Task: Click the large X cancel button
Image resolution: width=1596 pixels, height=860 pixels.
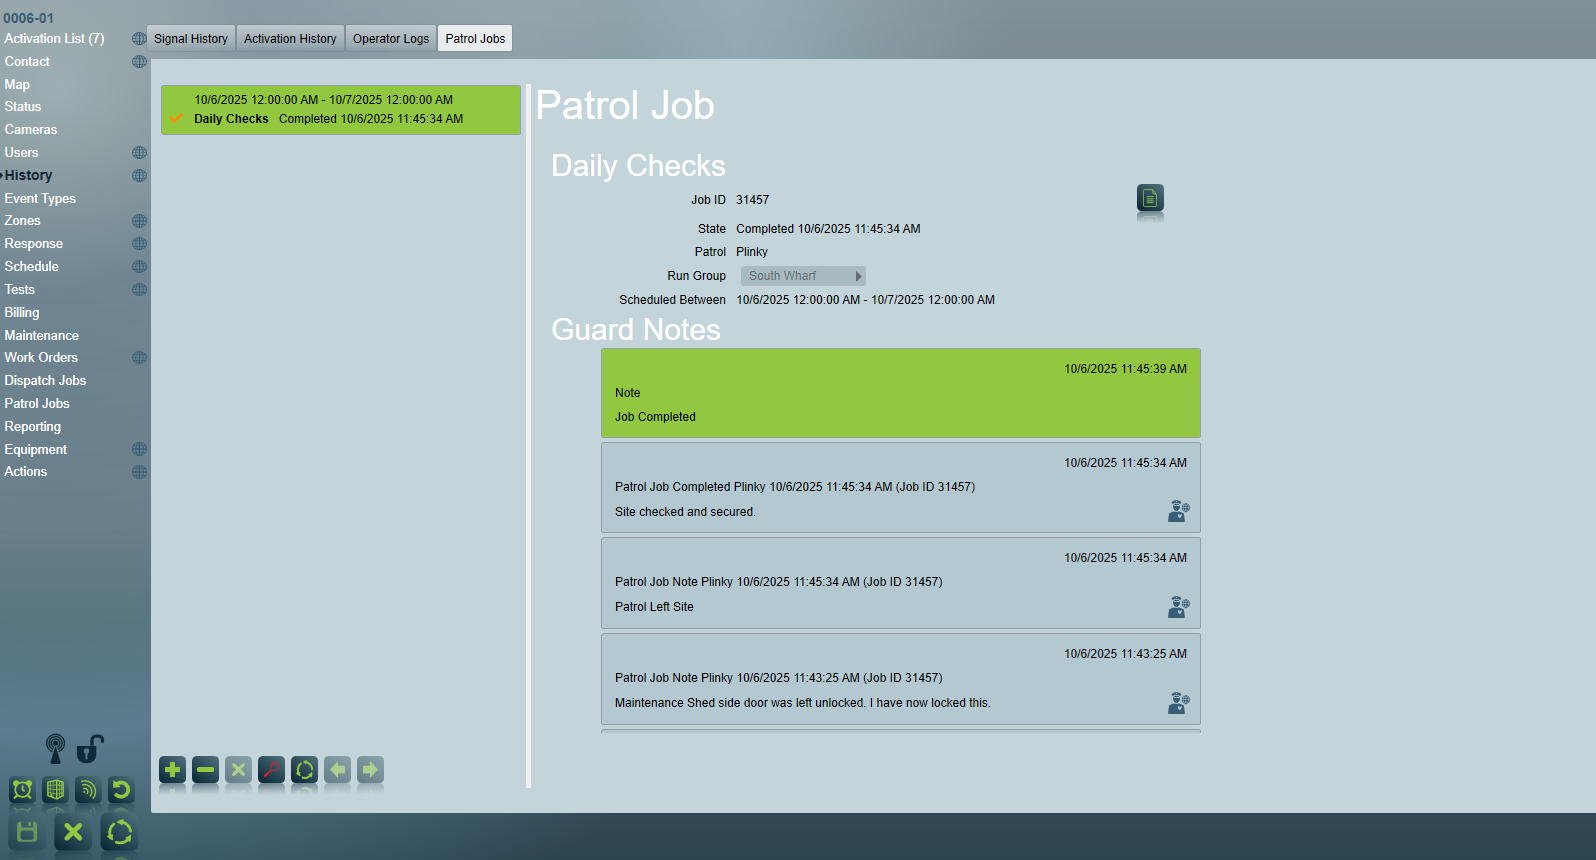Action: [x=73, y=832]
